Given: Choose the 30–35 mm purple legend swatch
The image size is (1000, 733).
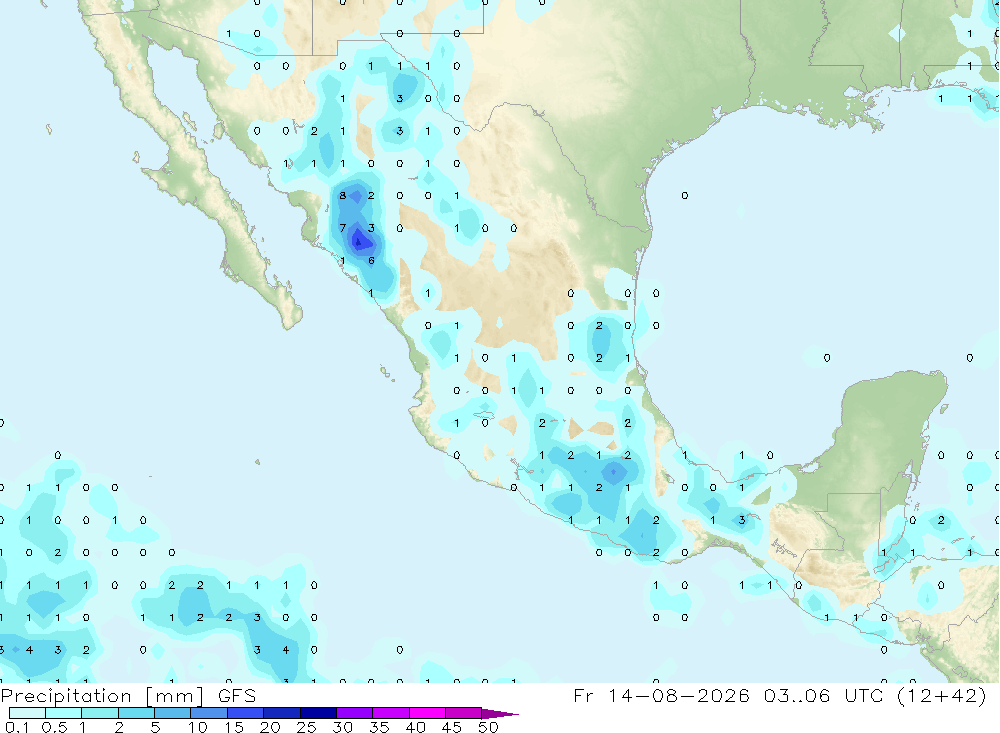Looking at the screenshot, I should click(x=354, y=713).
